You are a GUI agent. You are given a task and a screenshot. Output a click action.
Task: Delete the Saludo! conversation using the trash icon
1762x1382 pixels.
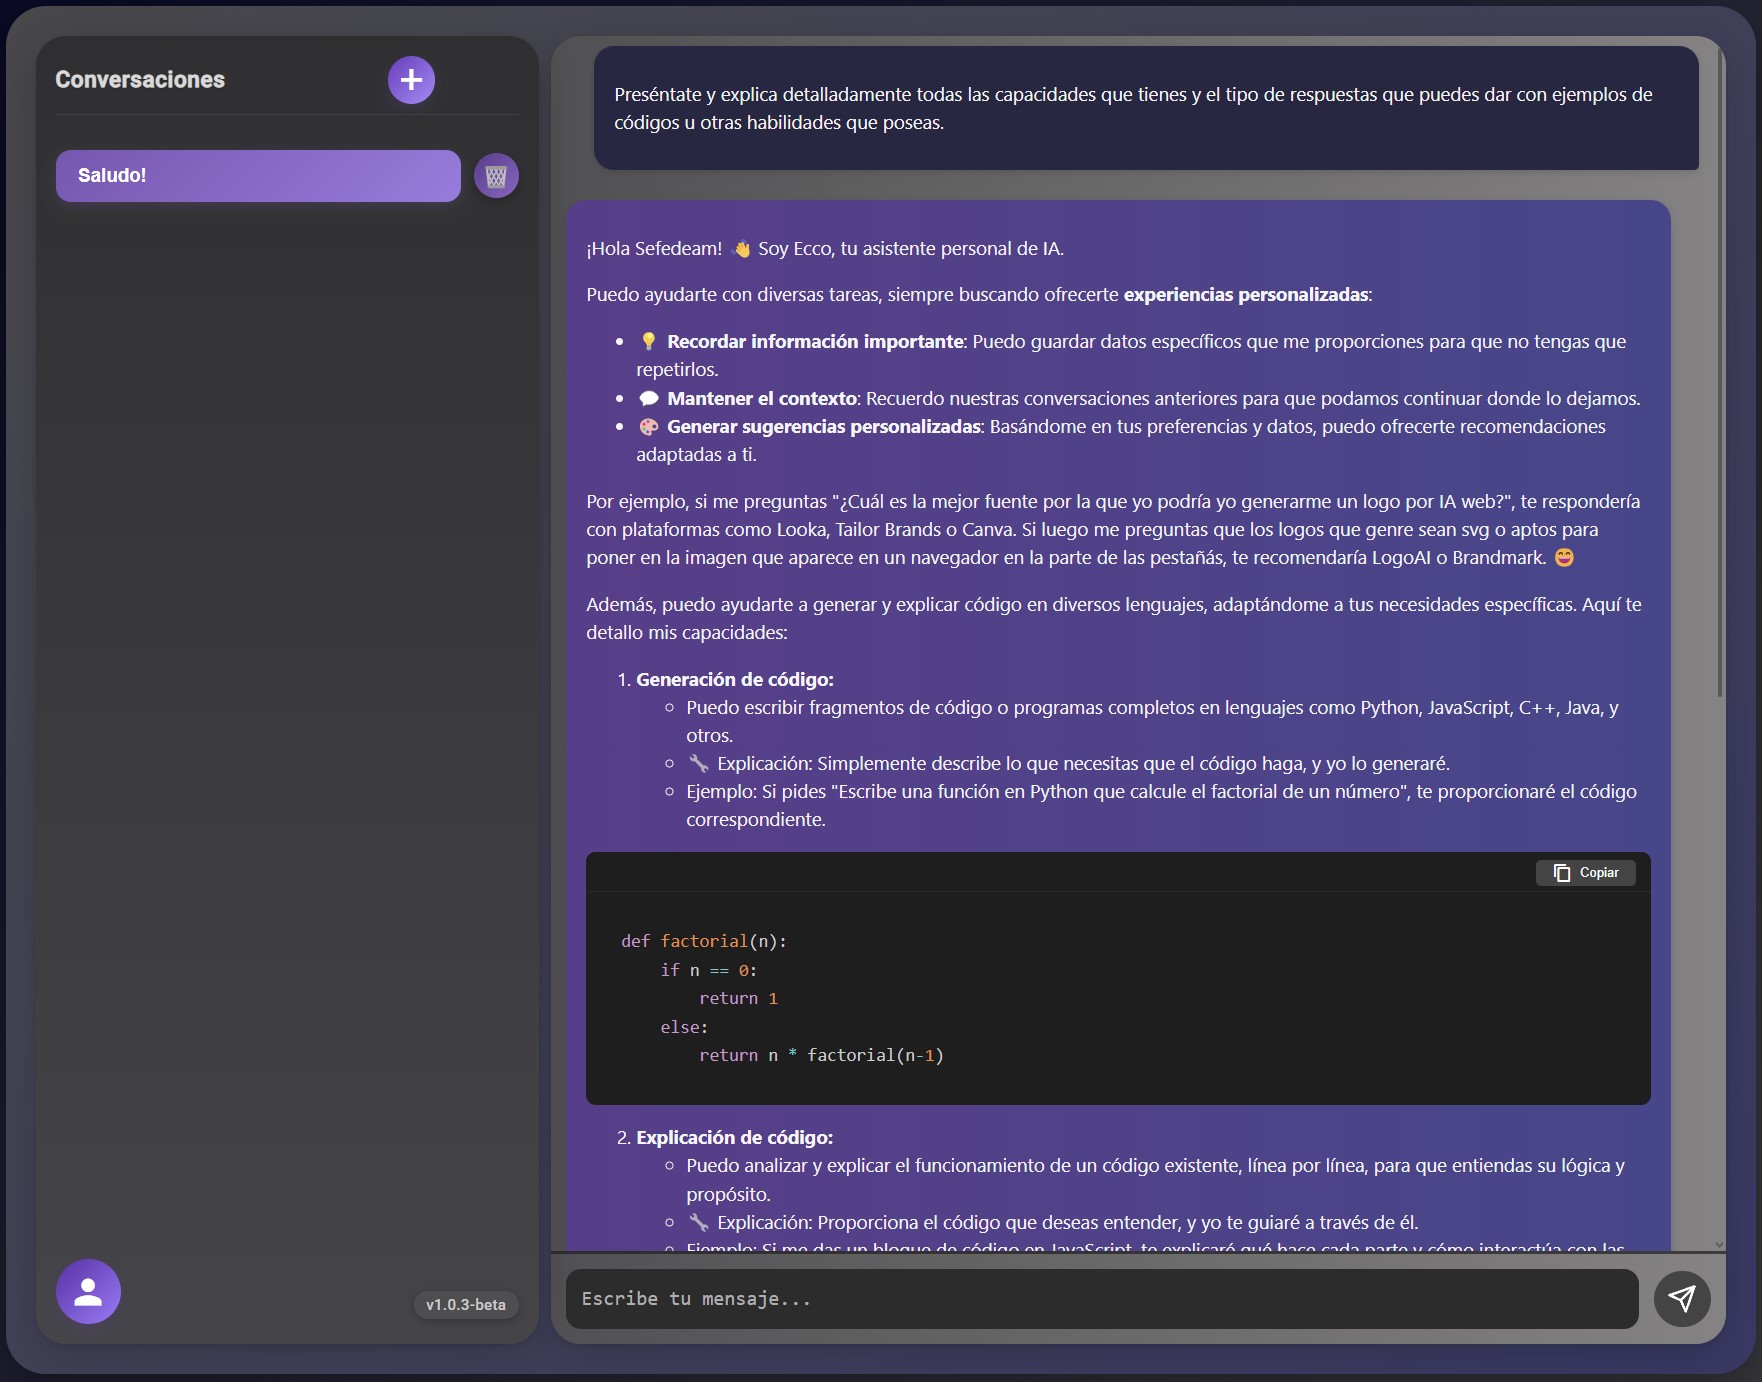pos(496,176)
